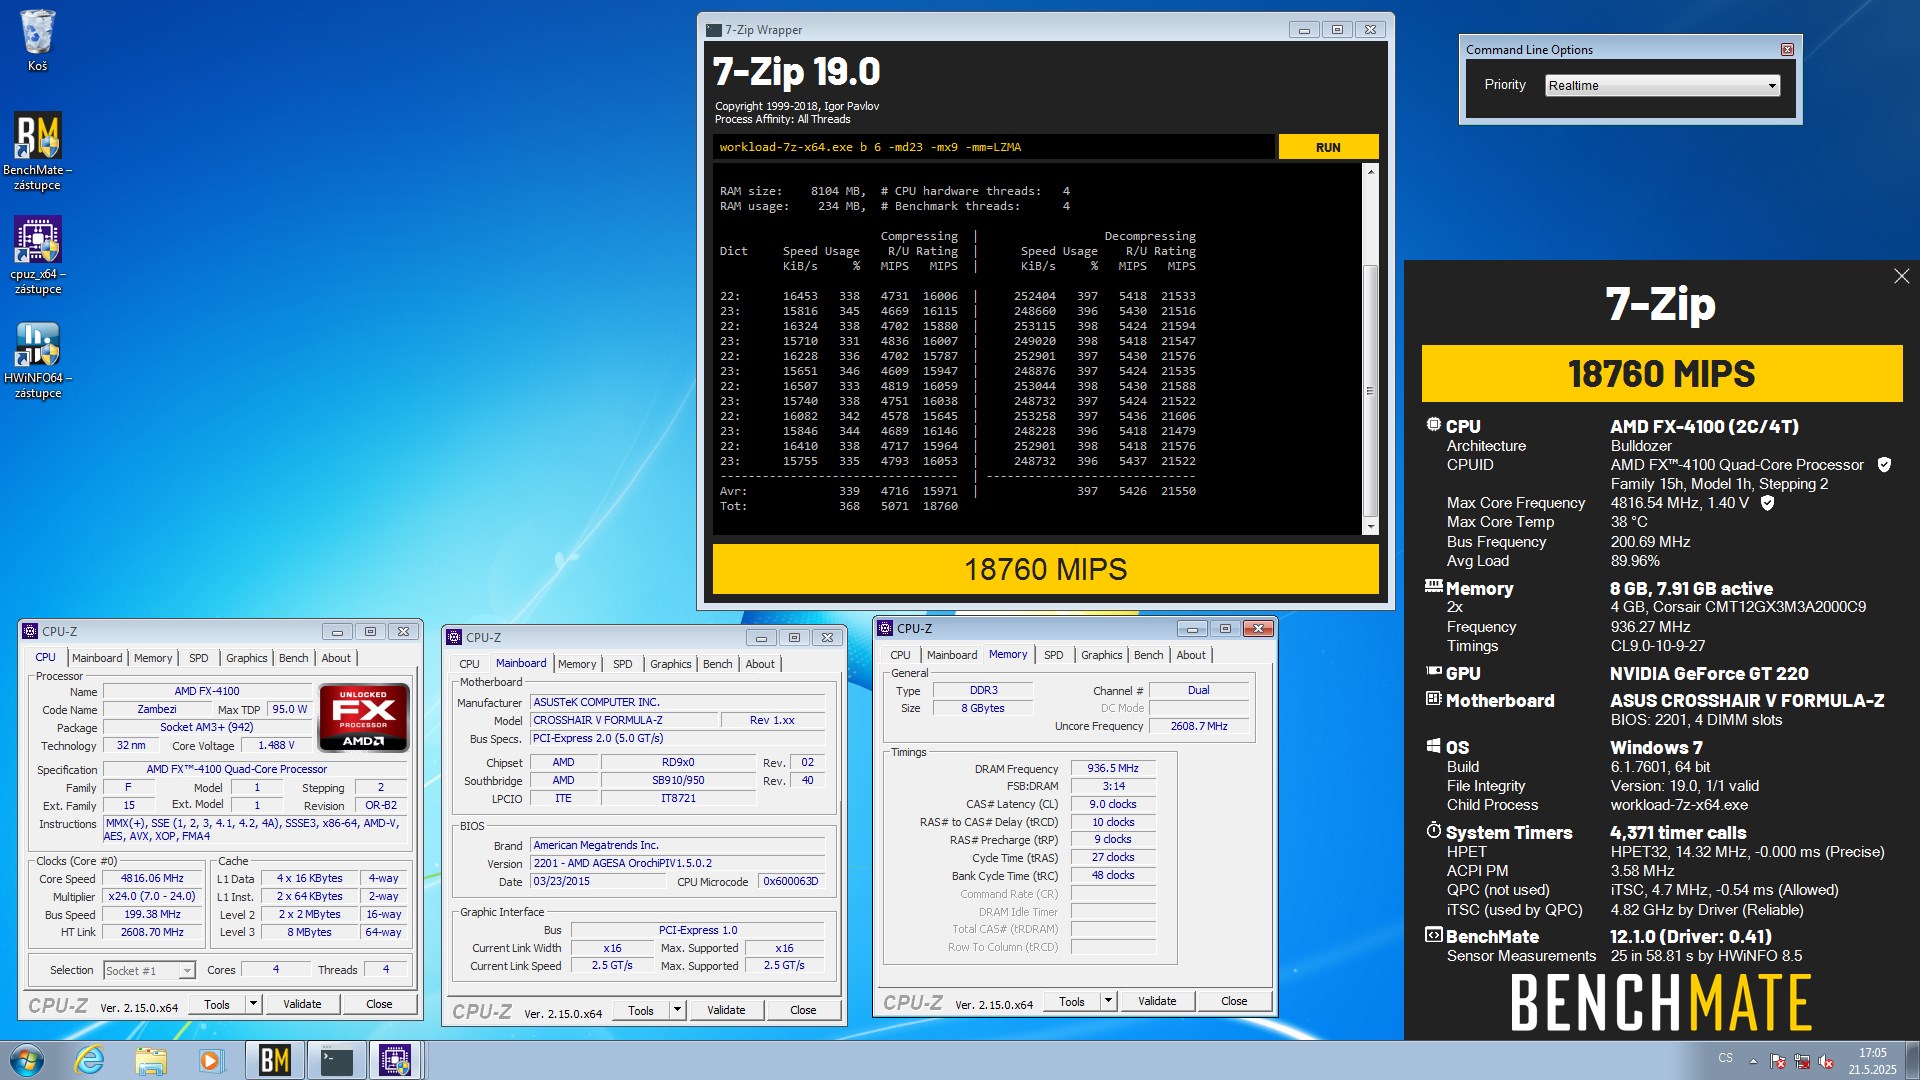Expand the Tools dropdown arrow in CPU-Z Memory window
The image size is (1920, 1080).
(x=1108, y=1001)
